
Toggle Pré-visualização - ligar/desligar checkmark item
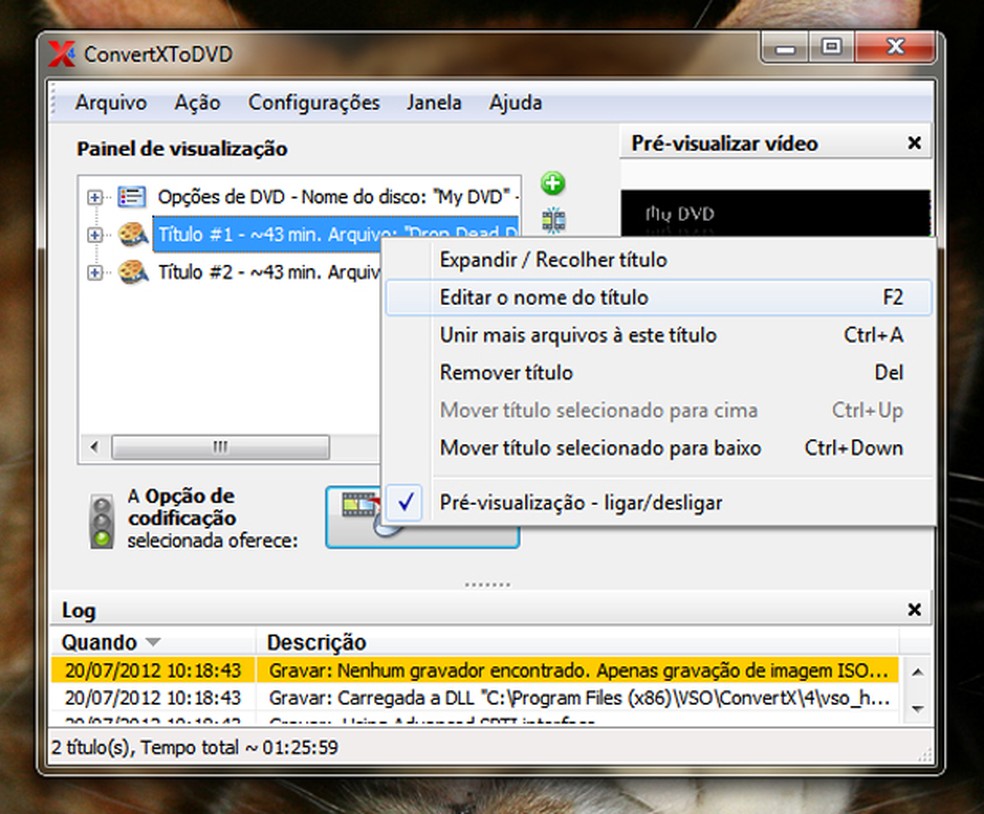click(658, 502)
